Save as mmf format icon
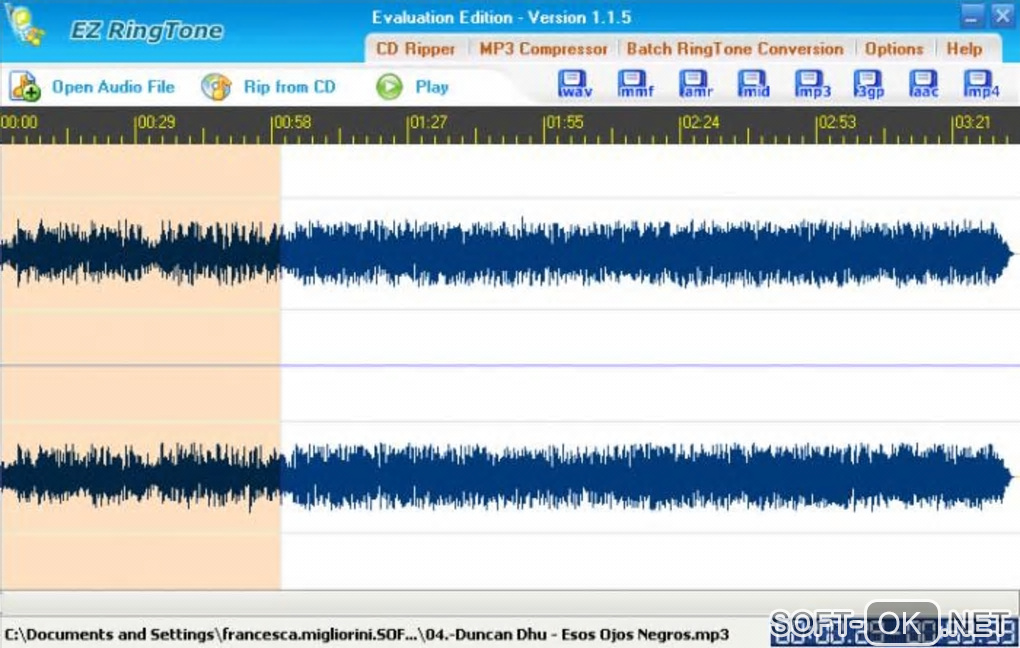Image resolution: width=1020 pixels, height=648 pixels. pyautogui.click(x=635, y=85)
